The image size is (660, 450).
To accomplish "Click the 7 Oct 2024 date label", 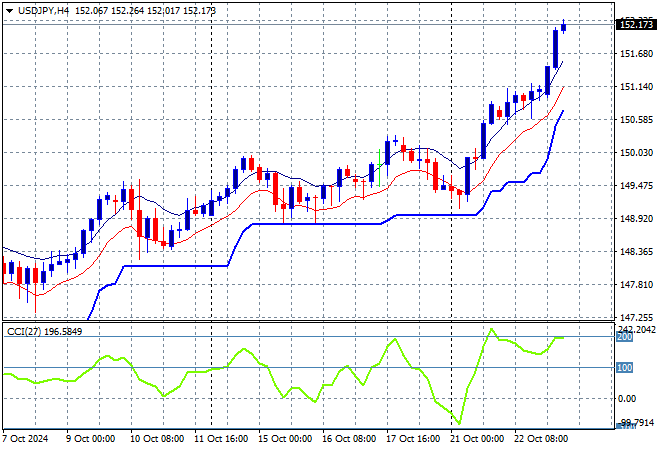I will pyautogui.click(x=25, y=439).
